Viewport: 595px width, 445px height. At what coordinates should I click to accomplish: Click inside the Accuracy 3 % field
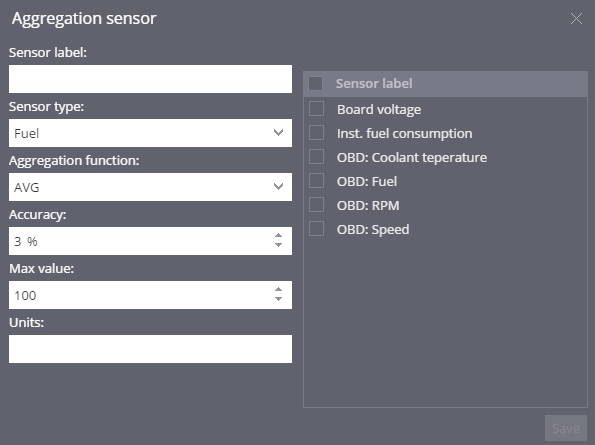140,241
